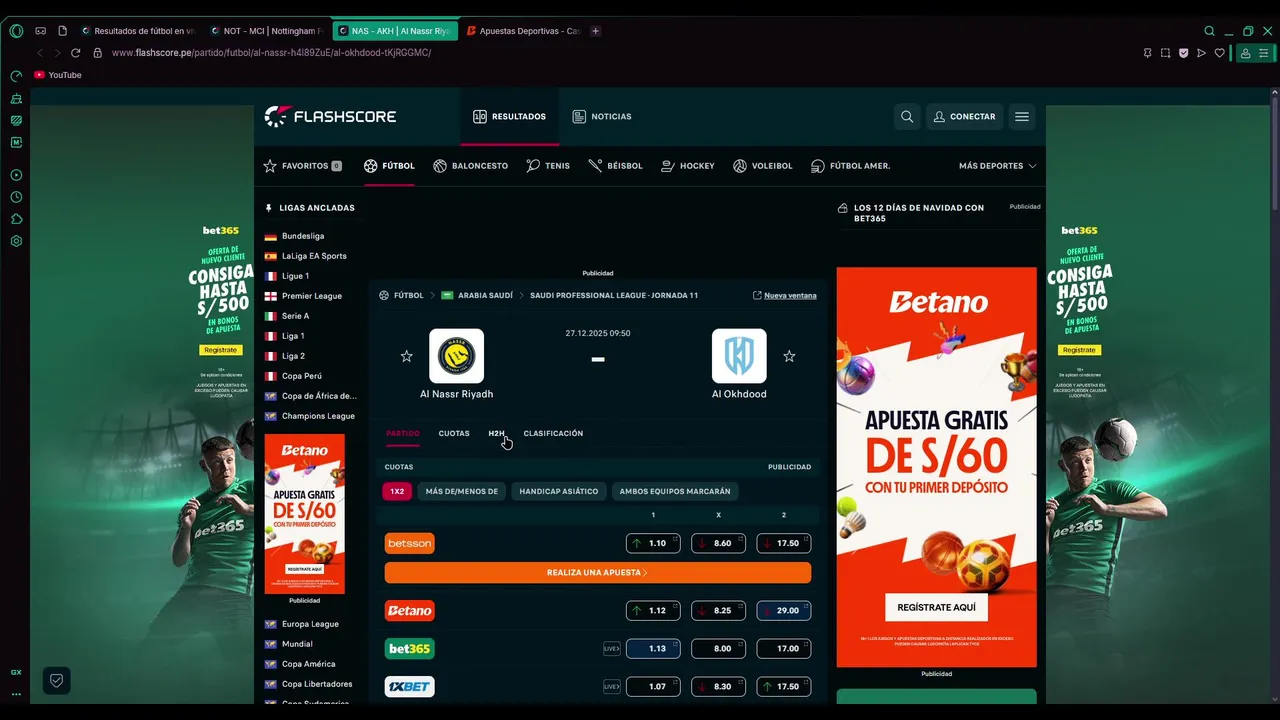Open new tab with plus icon

click(x=596, y=31)
